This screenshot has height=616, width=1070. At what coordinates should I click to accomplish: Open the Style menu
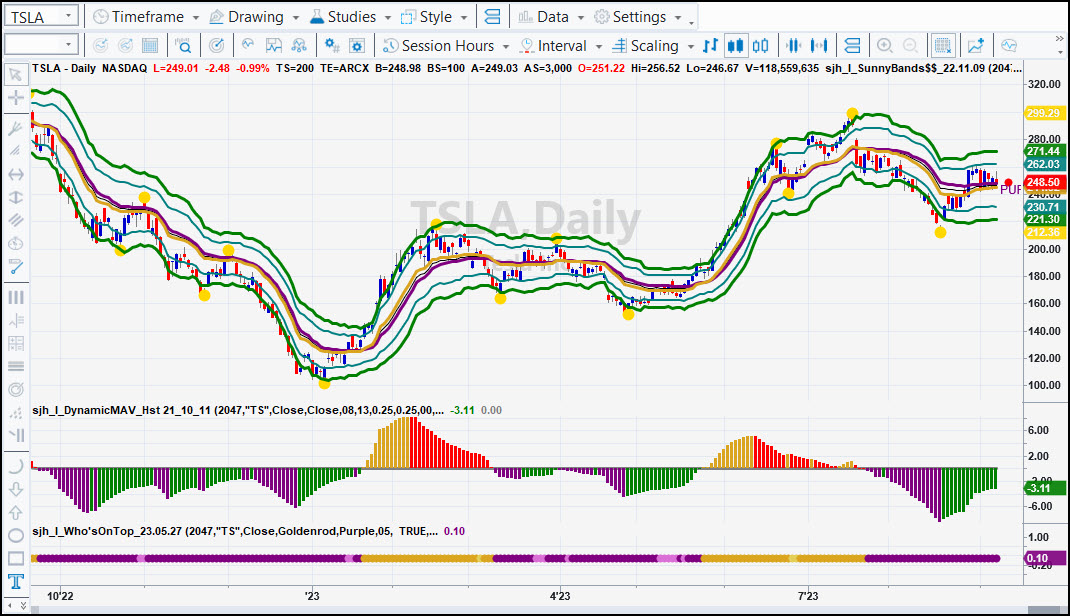pos(426,16)
